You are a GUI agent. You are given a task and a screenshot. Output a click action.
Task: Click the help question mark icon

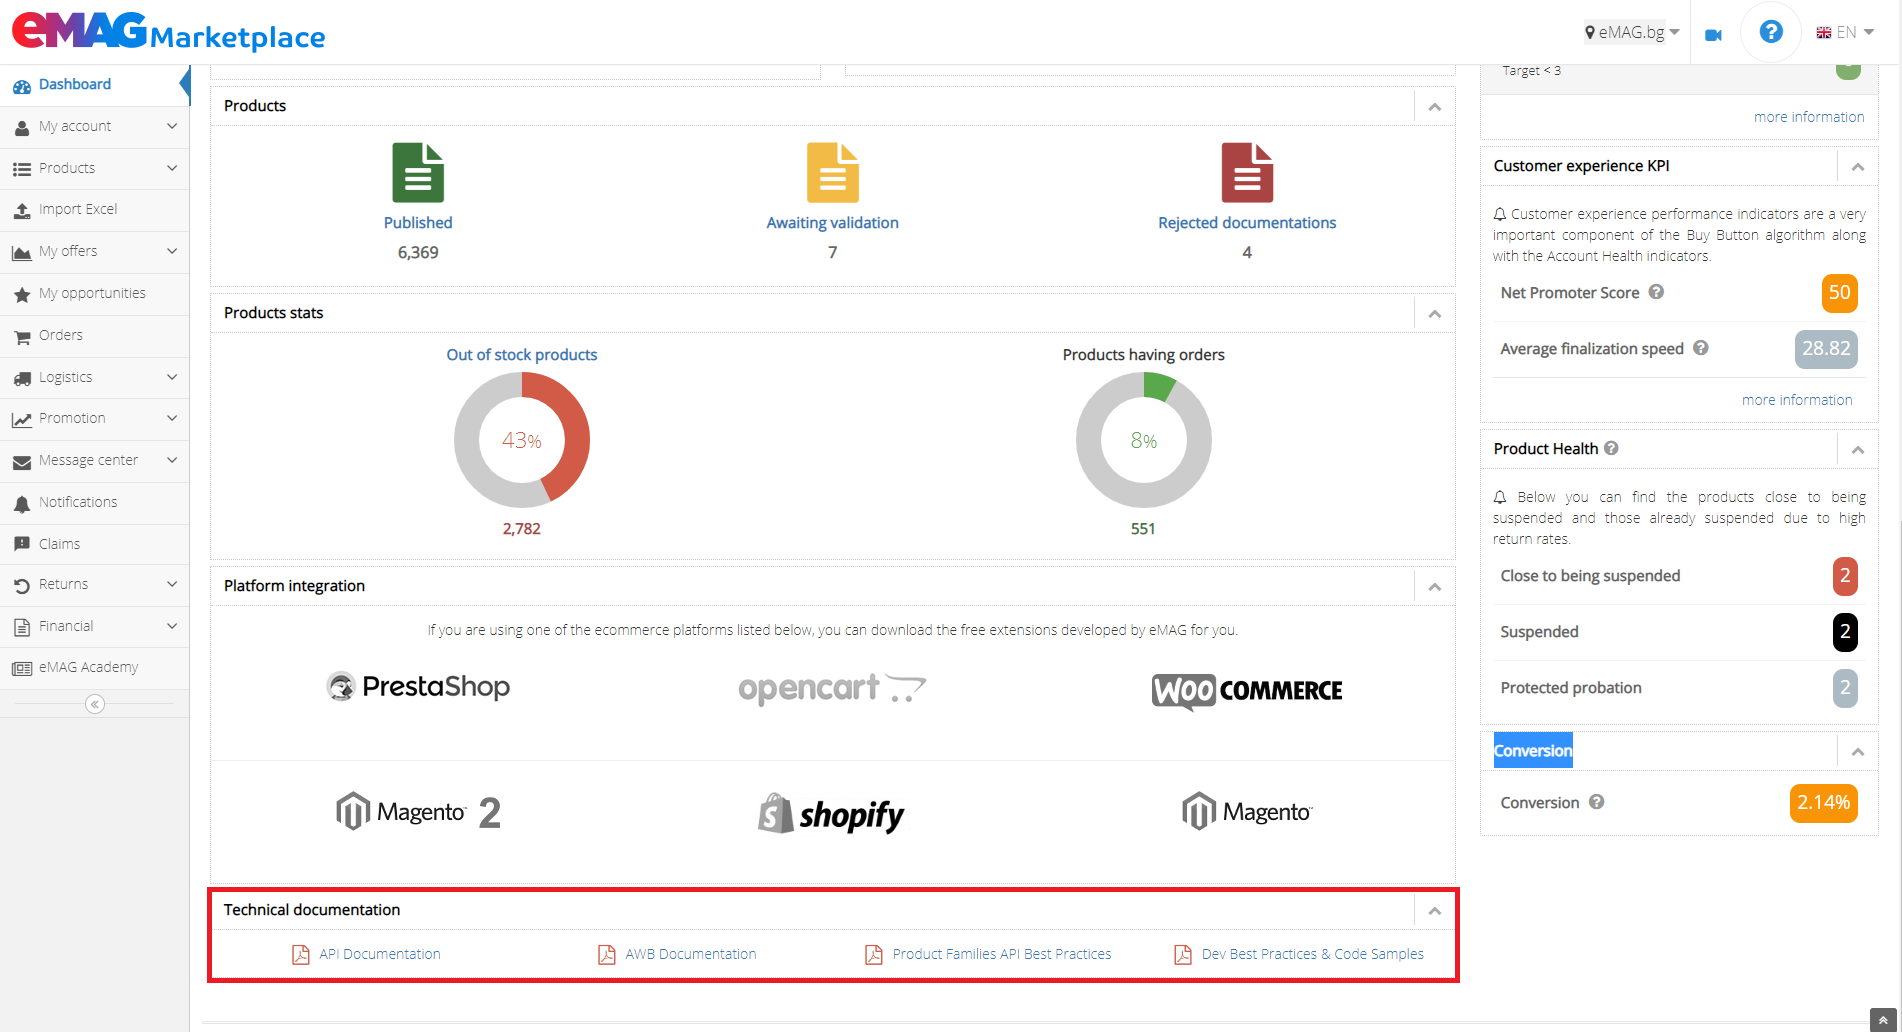(1770, 31)
